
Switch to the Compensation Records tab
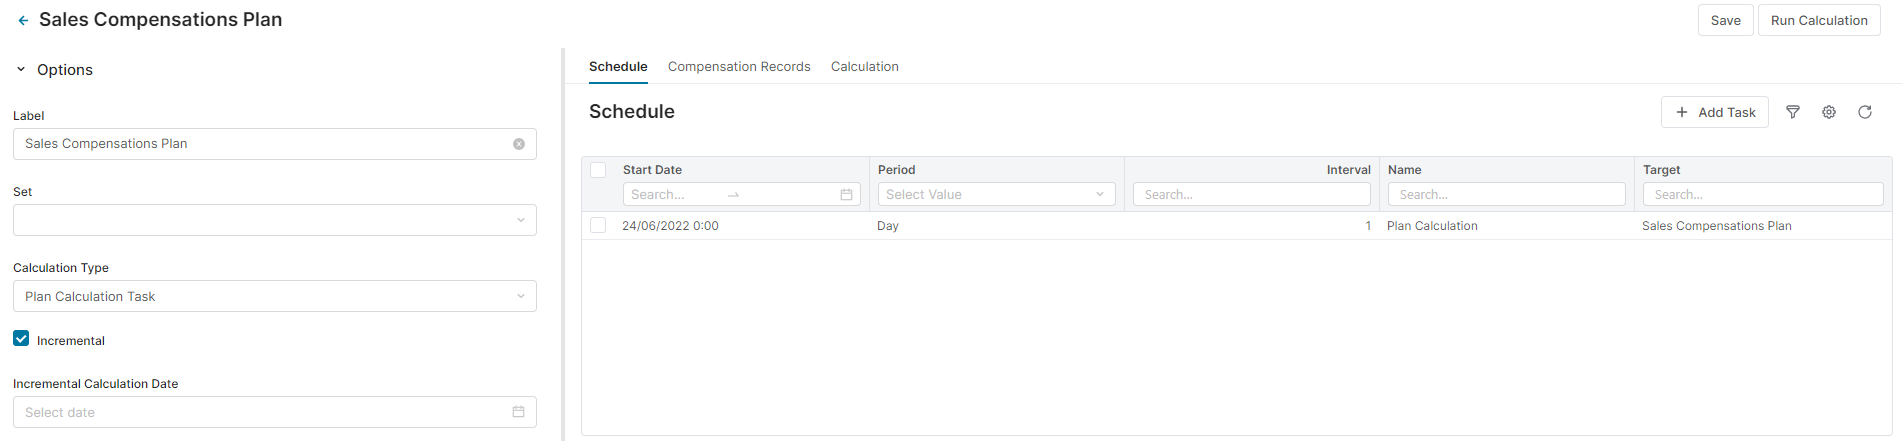tap(739, 67)
